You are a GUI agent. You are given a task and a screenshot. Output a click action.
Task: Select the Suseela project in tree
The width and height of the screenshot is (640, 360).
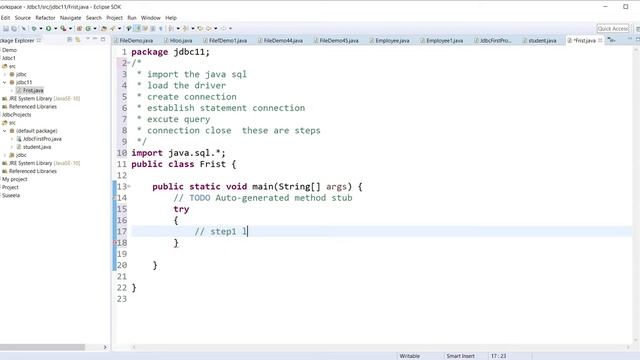pos(11,196)
